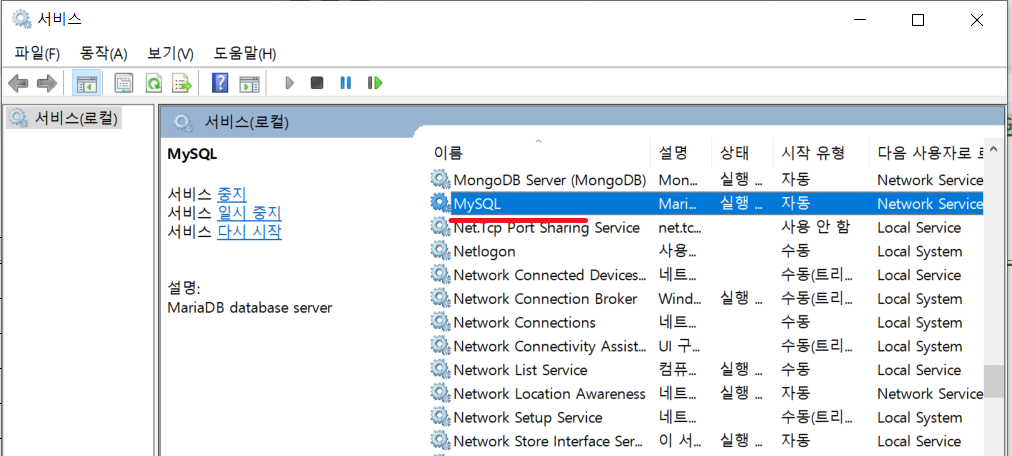Click the Restart Service toolbar icon
This screenshot has height=456, width=1012.
375,83
